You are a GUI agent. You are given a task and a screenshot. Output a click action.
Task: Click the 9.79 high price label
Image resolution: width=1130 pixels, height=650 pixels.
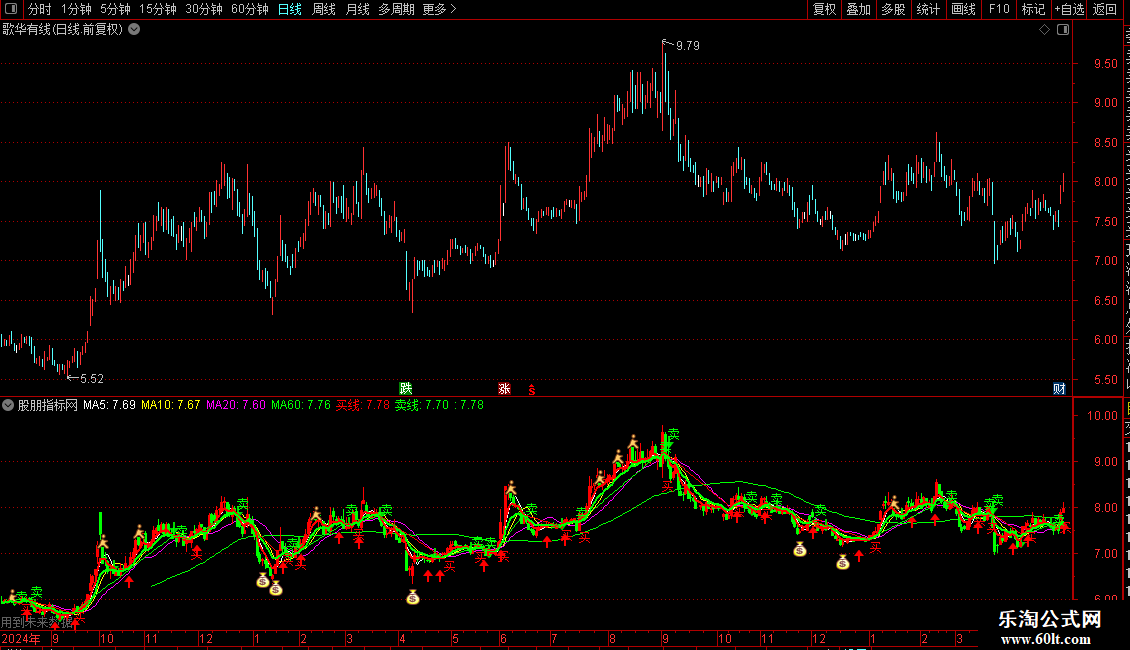point(688,46)
